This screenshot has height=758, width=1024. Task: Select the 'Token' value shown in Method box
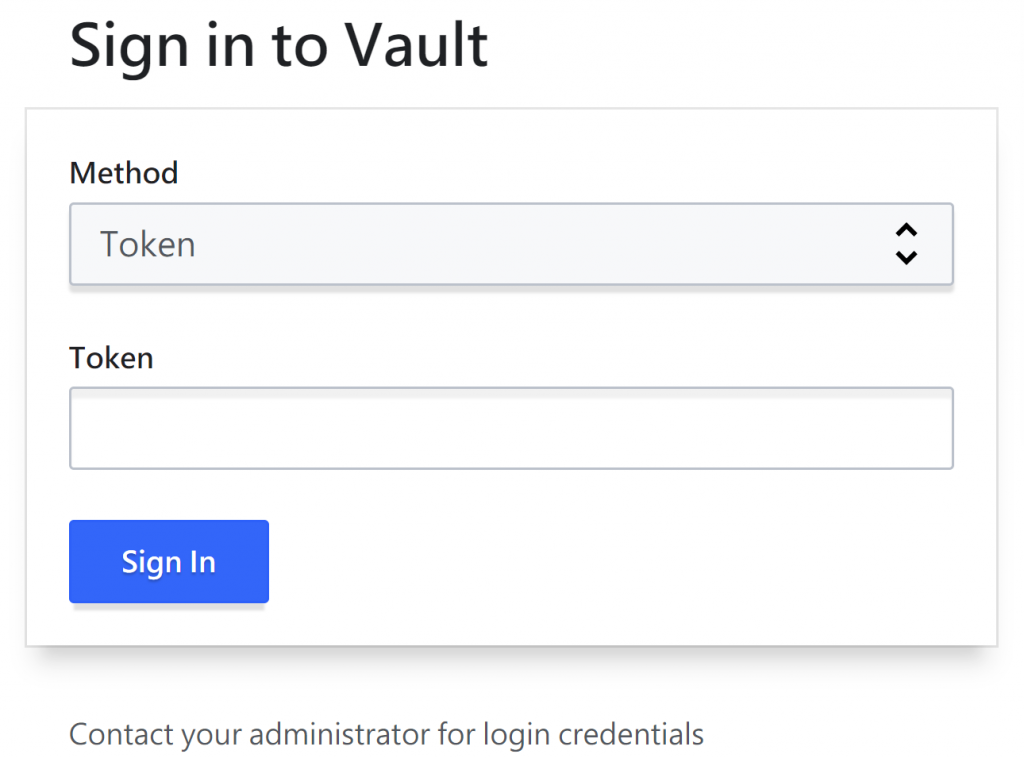pyautogui.click(x=148, y=244)
